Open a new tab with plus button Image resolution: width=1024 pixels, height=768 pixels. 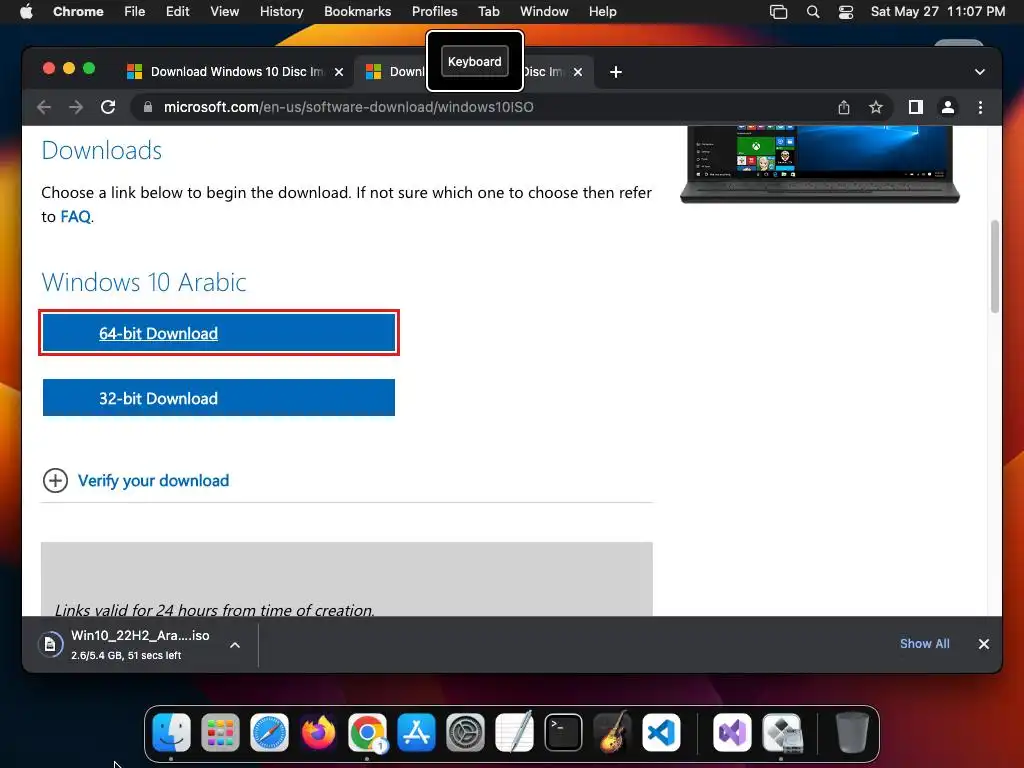(615, 72)
